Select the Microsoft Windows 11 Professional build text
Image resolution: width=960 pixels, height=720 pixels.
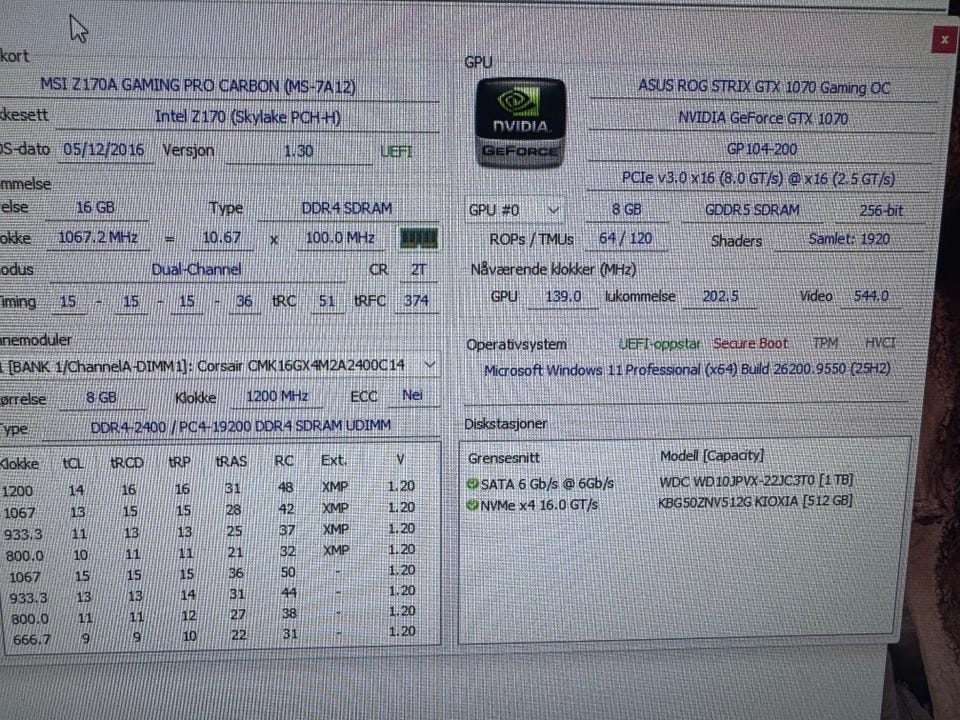click(x=687, y=370)
